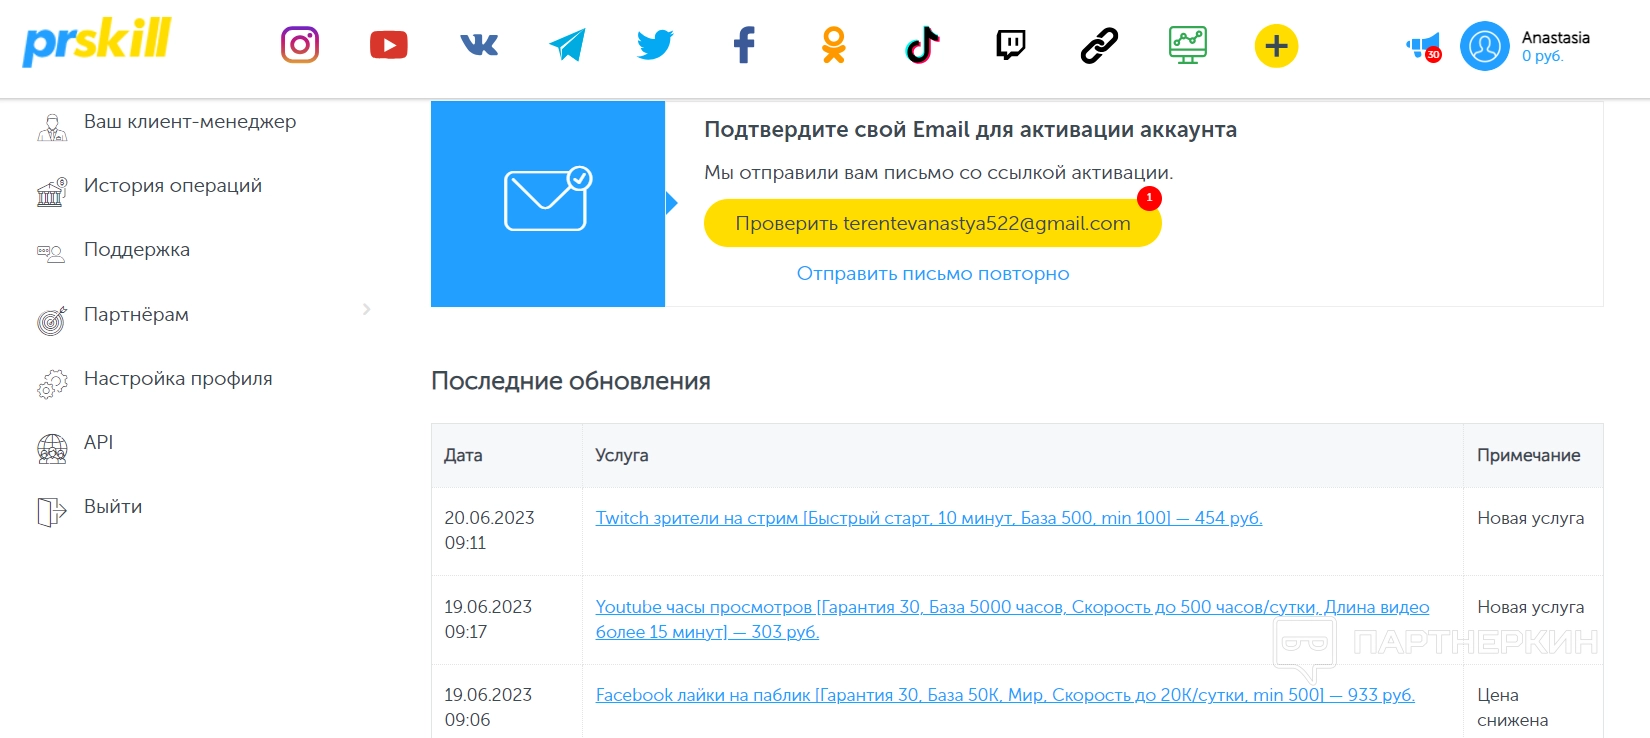Click the bank icon for operations history

pos(52,190)
